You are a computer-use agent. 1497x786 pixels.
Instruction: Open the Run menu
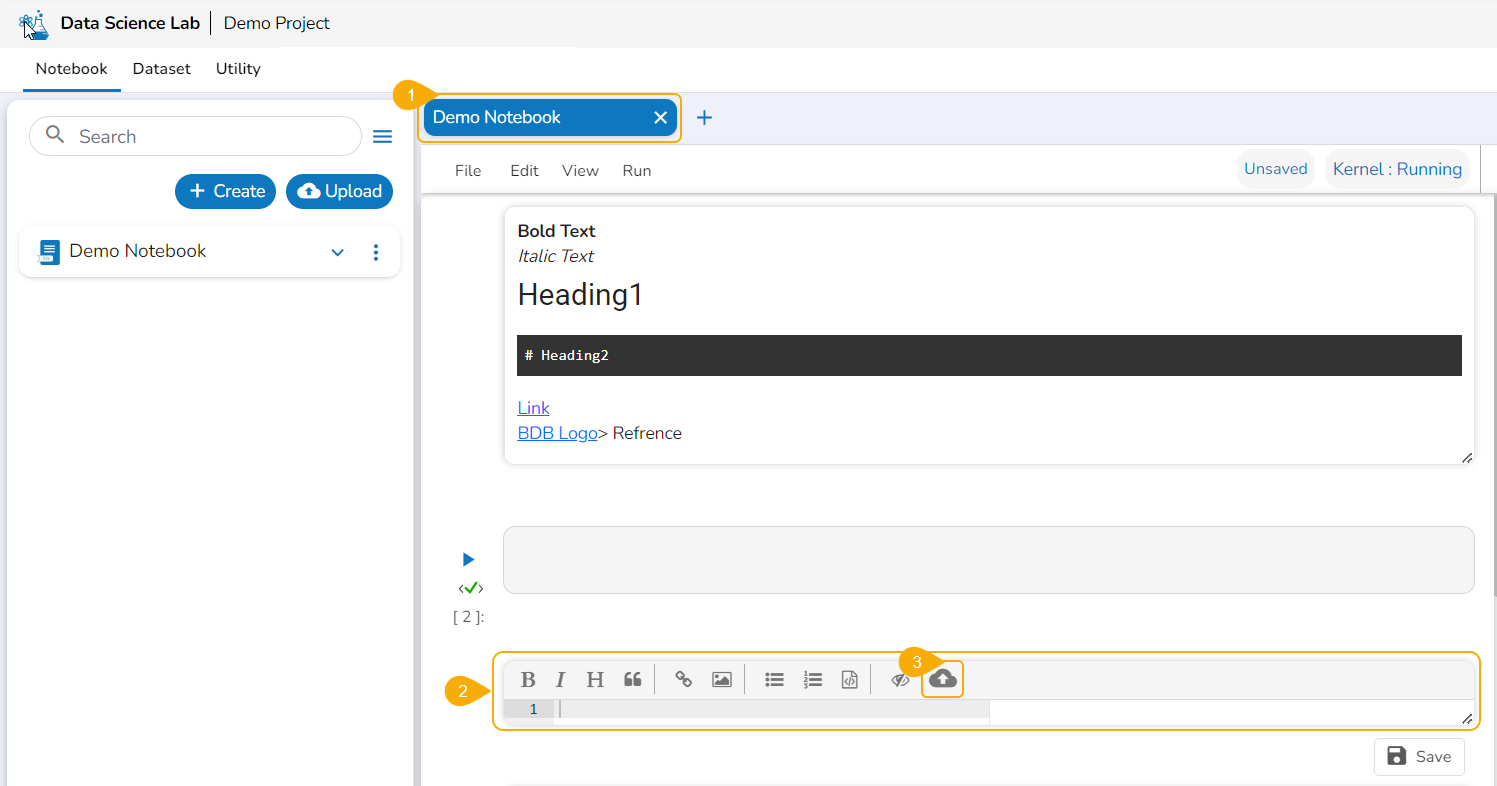tap(636, 170)
